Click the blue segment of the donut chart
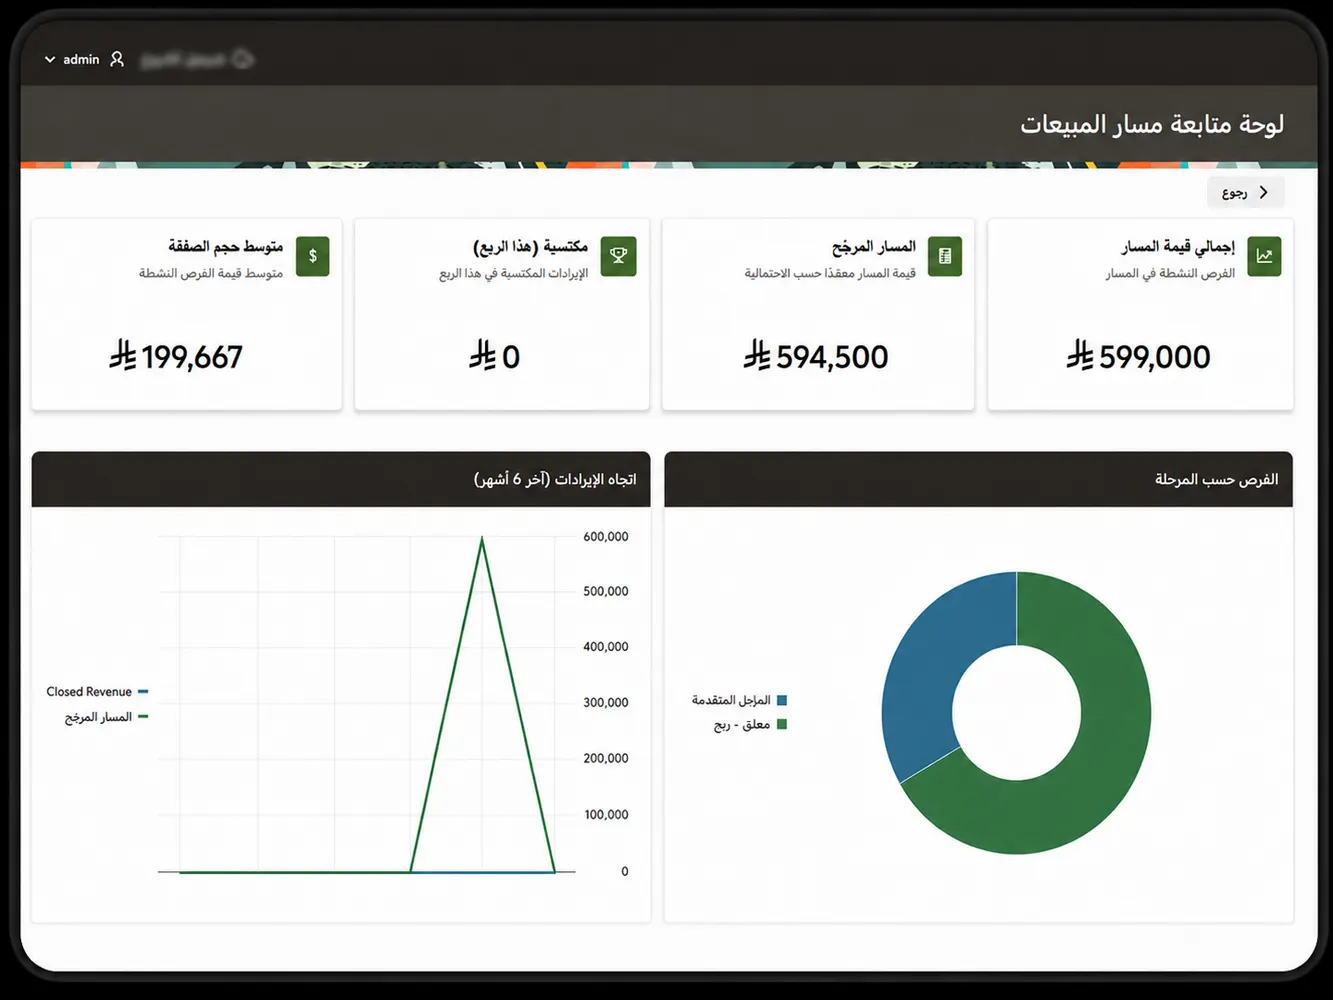The height and width of the screenshot is (1000, 1333). click(x=922, y=680)
